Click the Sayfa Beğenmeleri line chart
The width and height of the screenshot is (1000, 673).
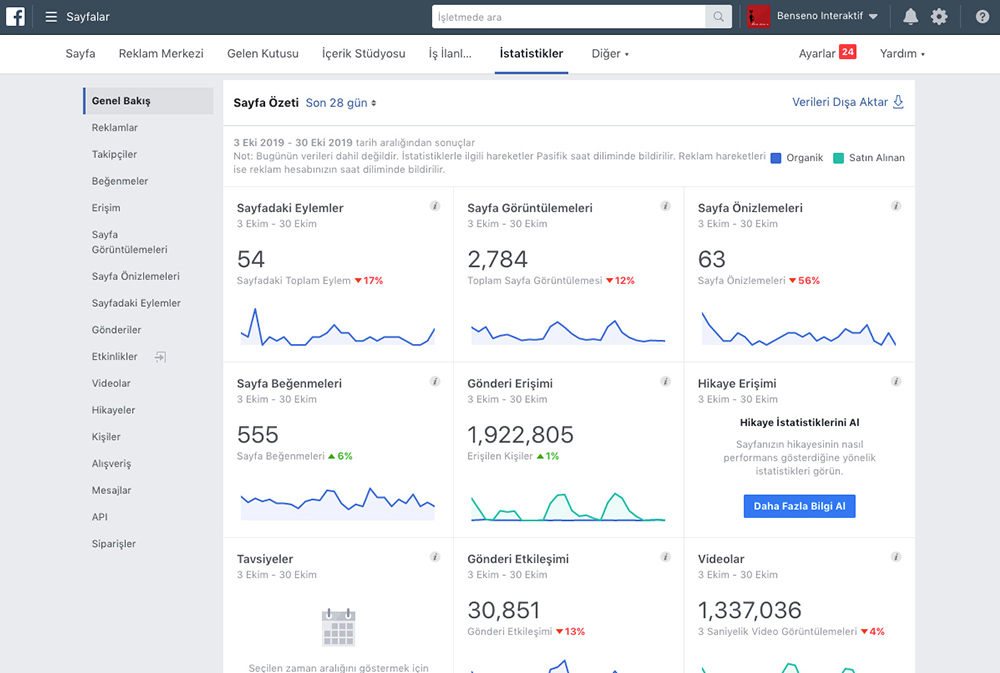coord(337,503)
